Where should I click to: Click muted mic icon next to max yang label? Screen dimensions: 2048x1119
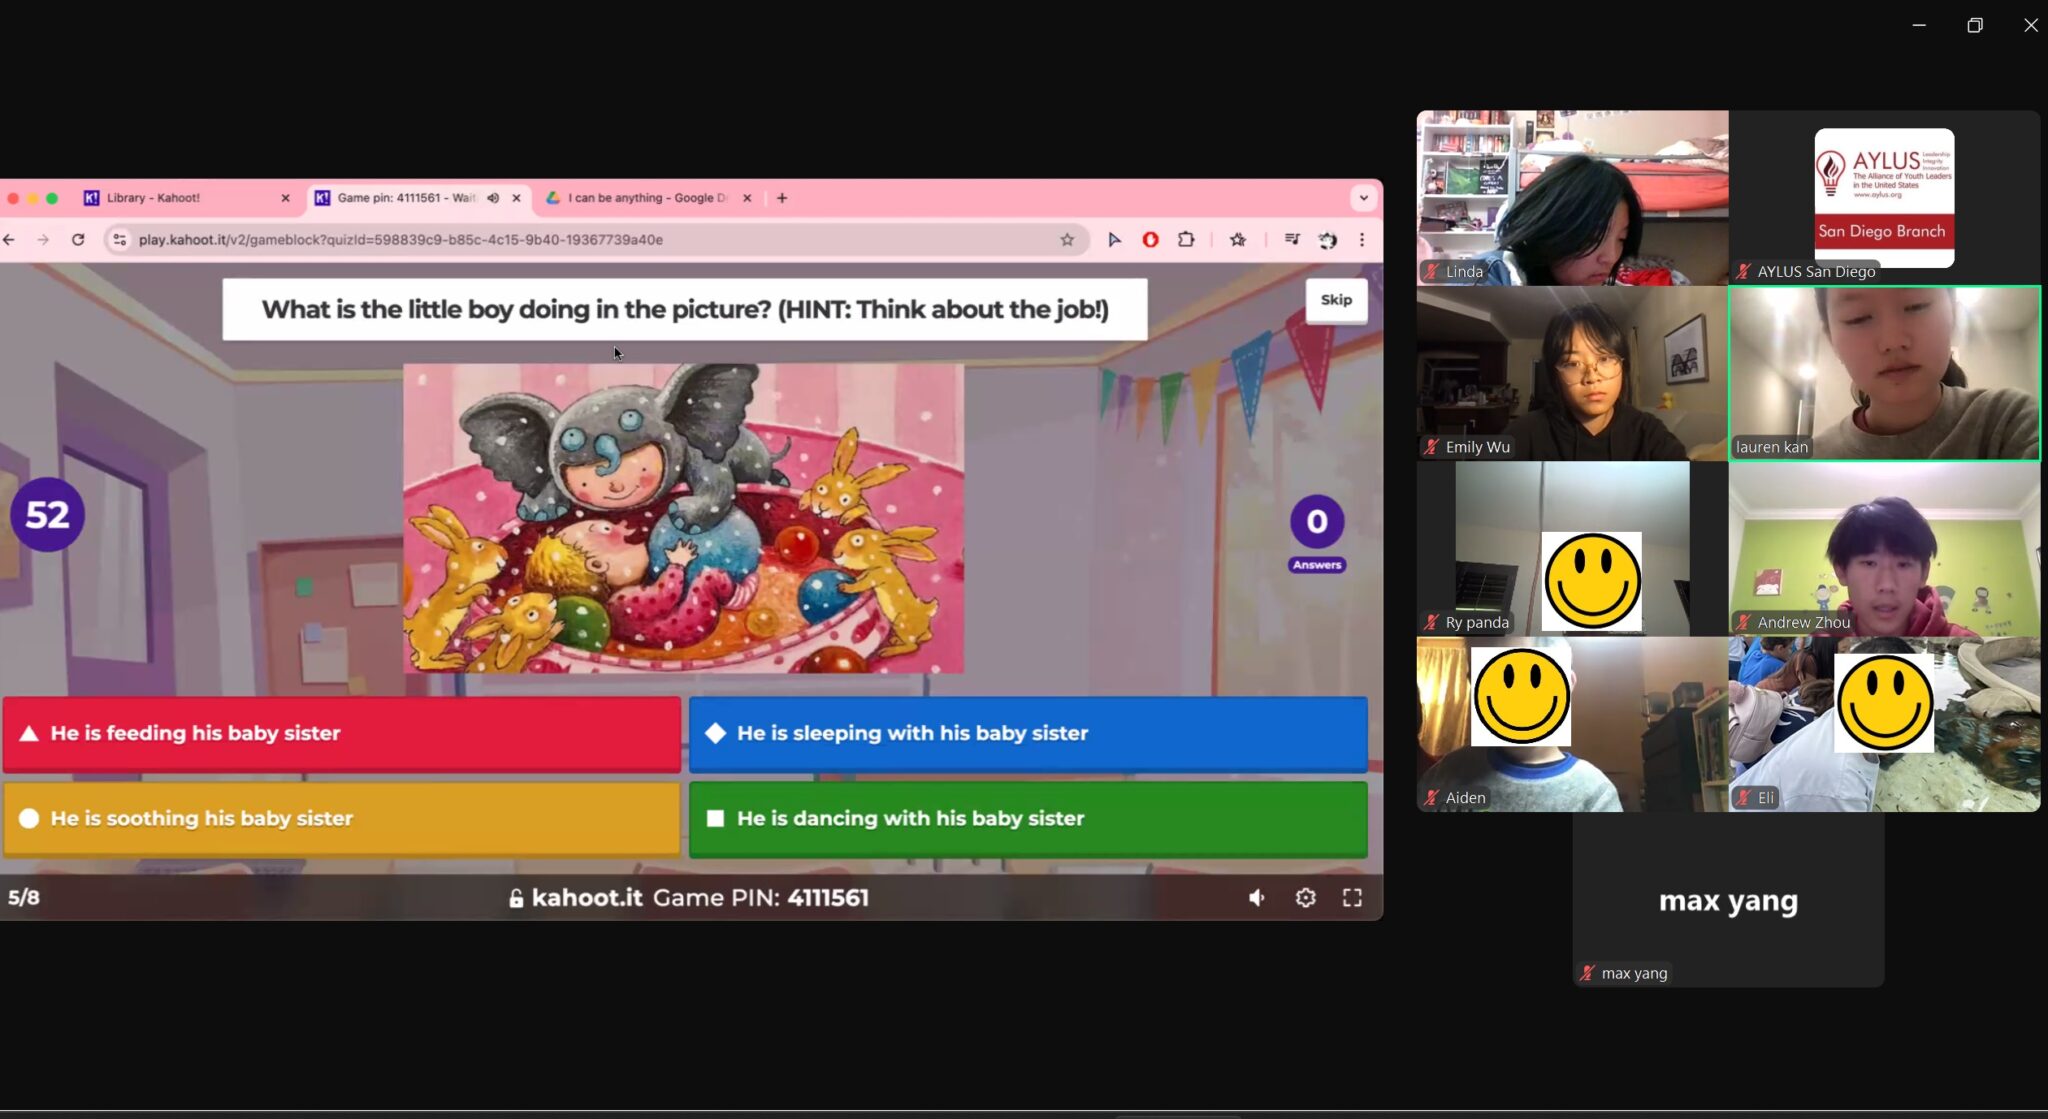coord(1587,973)
